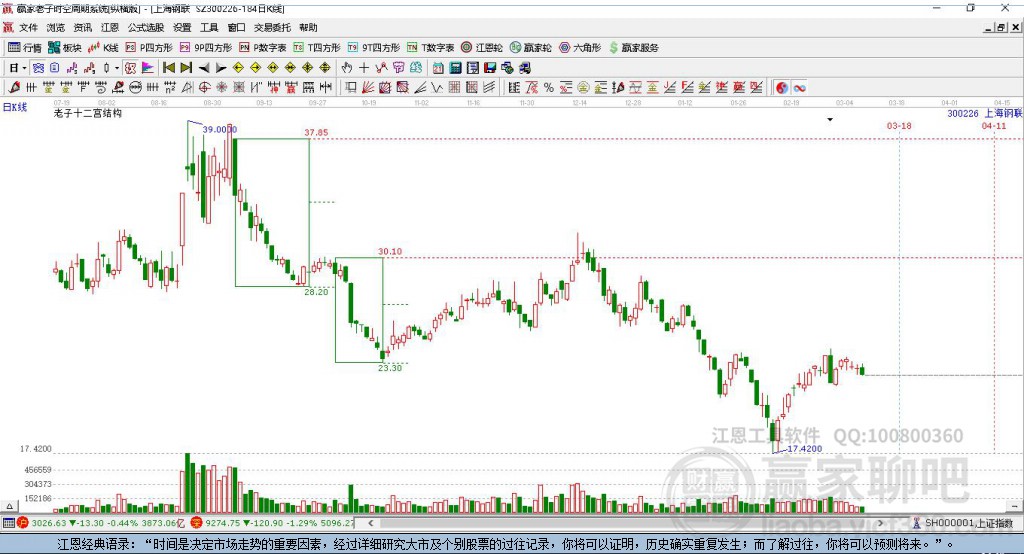The height and width of the screenshot is (554, 1024).
Task: Click the K线 chart button
Action: (103, 48)
